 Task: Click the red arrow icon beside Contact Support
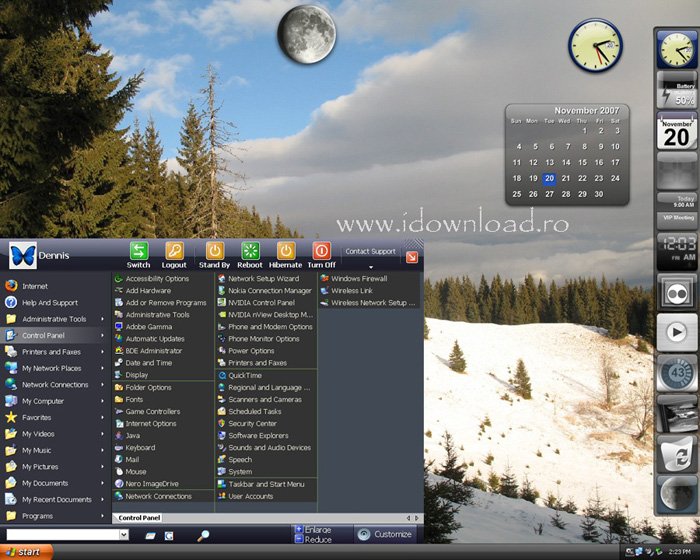coord(412,257)
